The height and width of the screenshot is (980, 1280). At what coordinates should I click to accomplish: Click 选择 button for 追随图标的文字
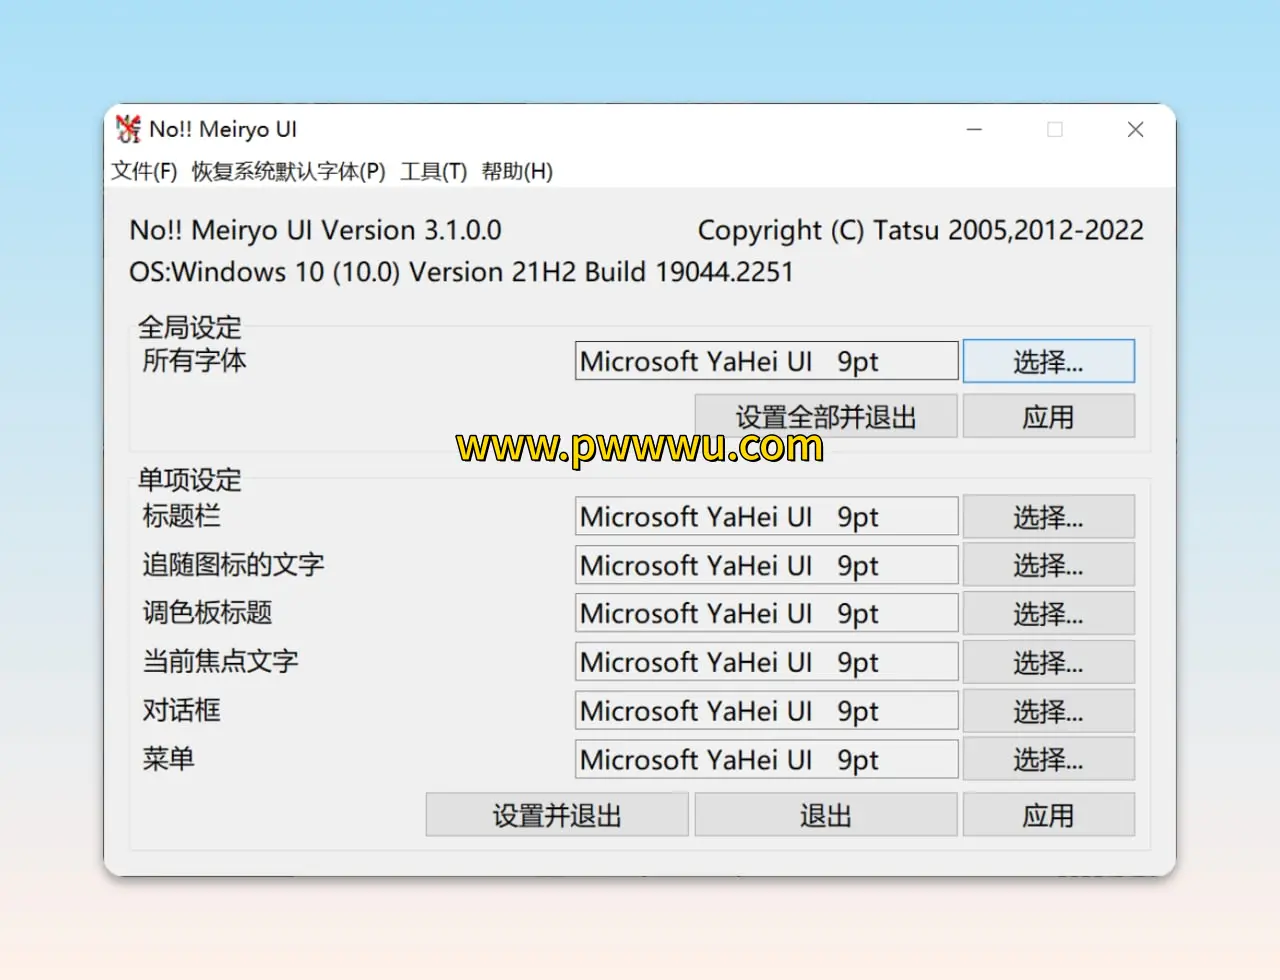1048,565
